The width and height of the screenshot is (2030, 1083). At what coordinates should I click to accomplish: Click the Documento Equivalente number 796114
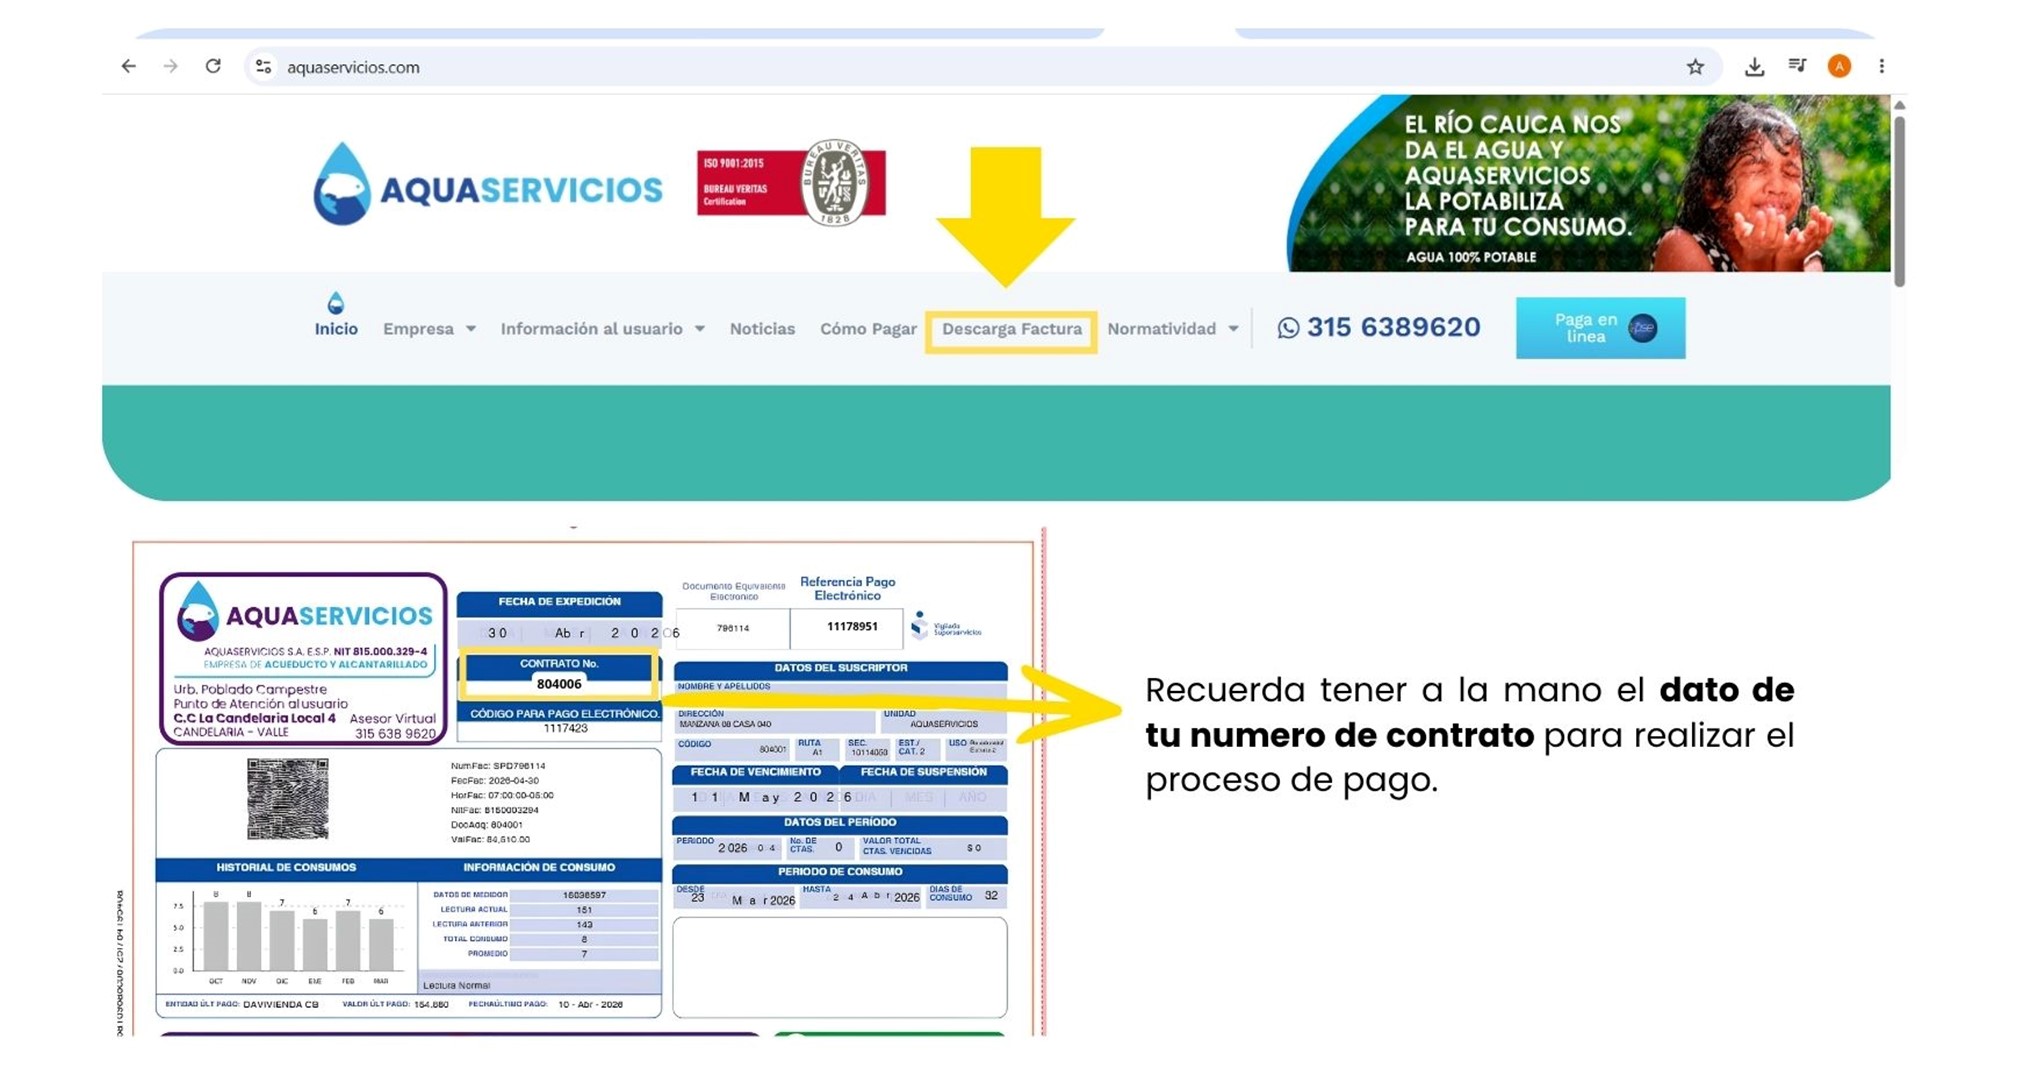pos(733,628)
